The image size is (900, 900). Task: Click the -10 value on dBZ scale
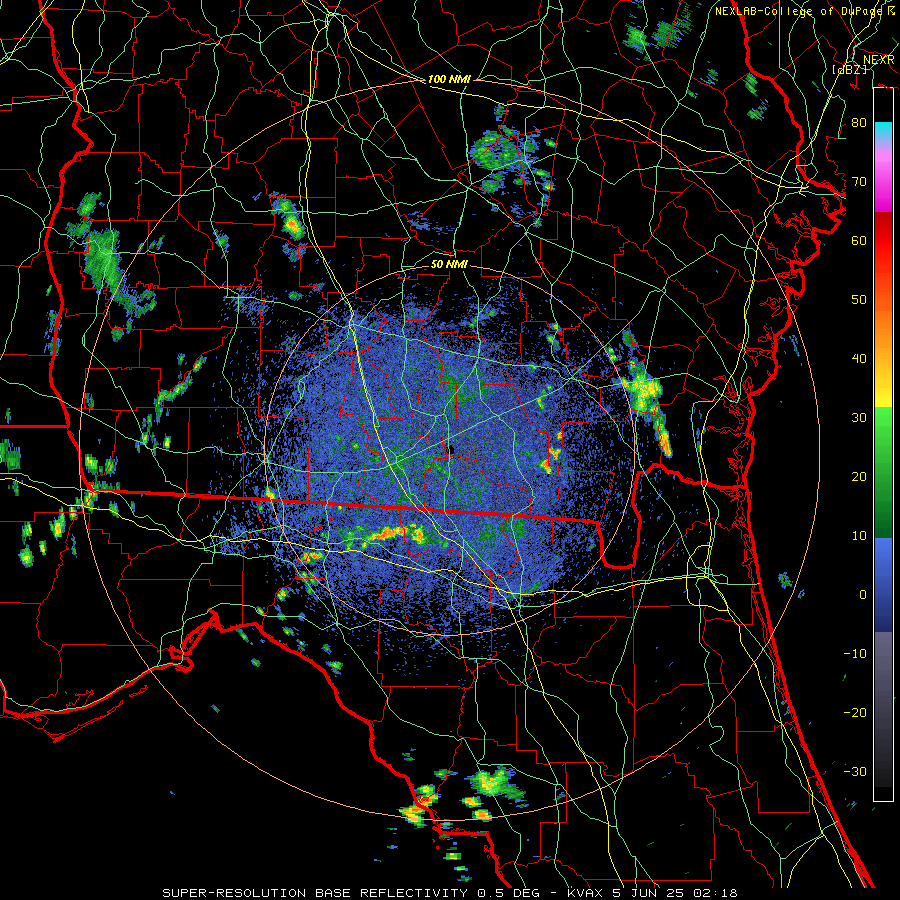click(855, 654)
